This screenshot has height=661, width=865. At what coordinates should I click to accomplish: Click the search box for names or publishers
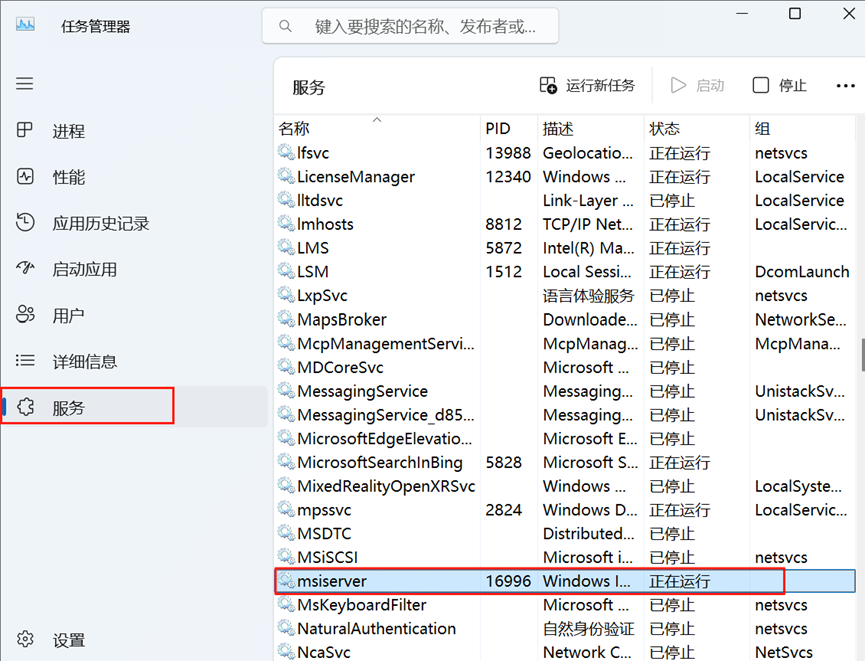[x=410, y=26]
